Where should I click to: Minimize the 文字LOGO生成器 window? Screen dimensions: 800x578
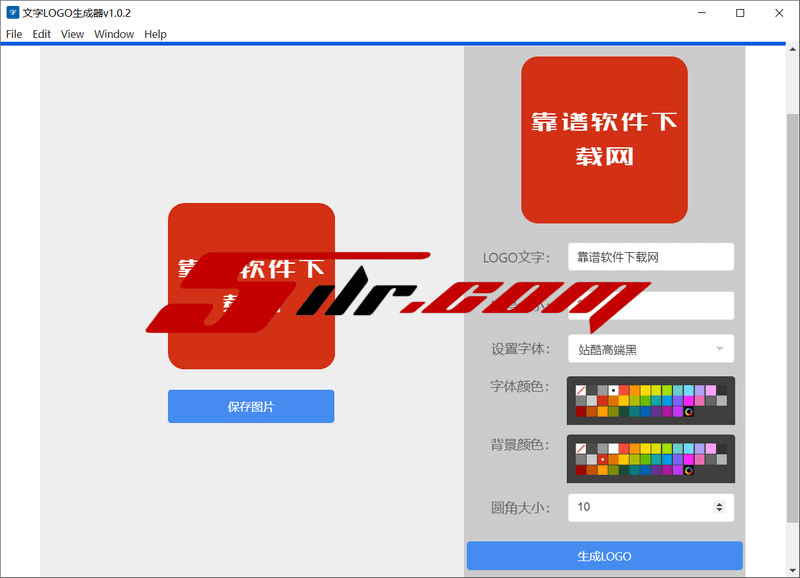point(702,13)
